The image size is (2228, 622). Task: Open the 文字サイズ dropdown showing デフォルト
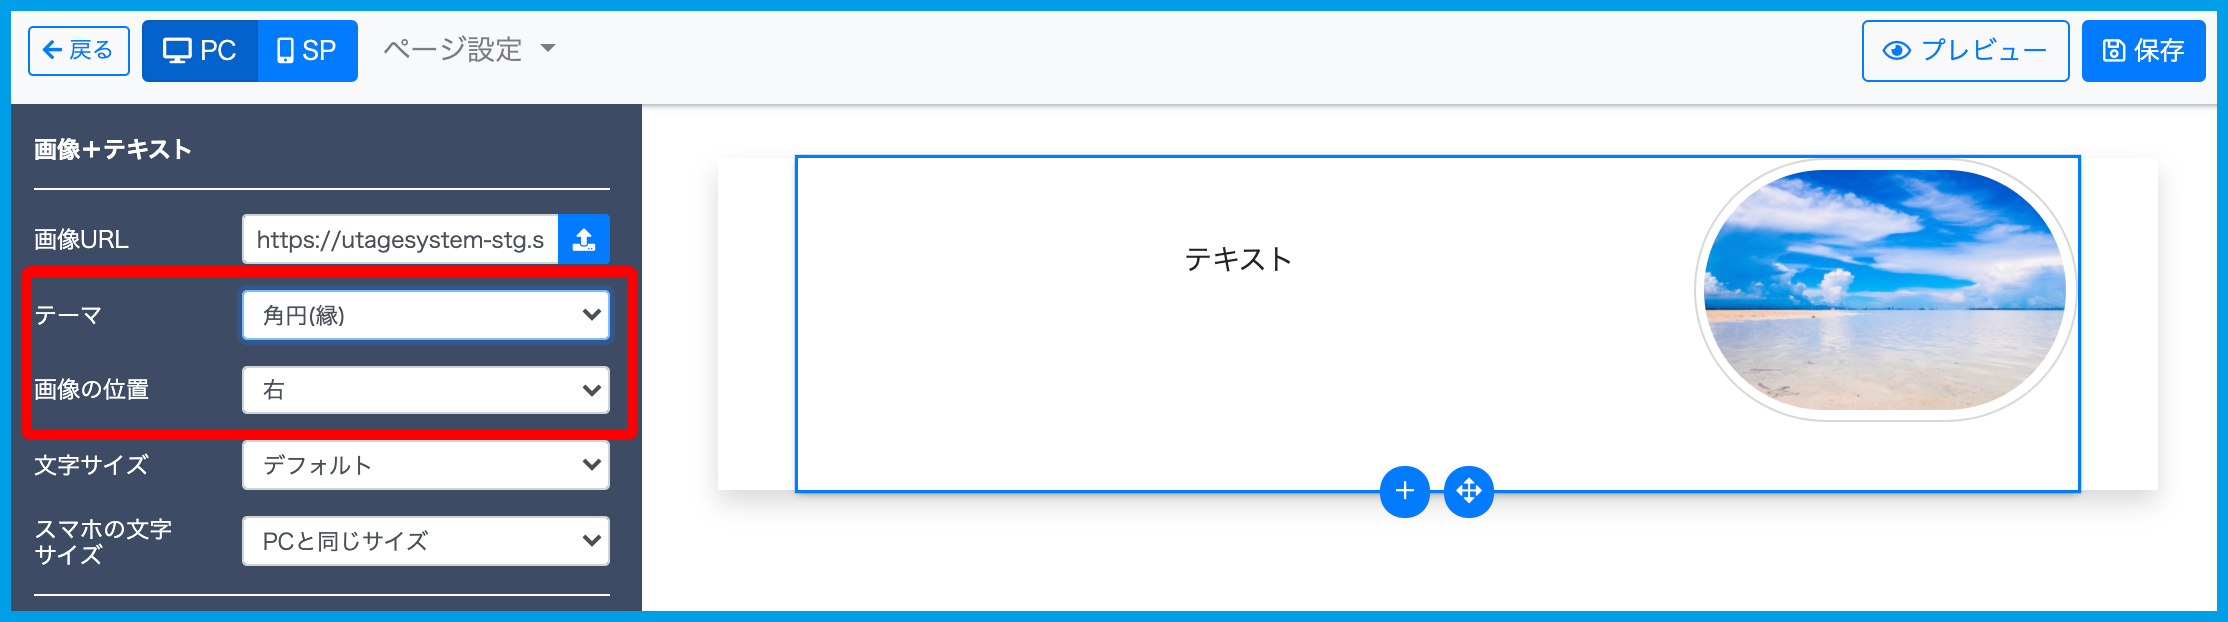coord(425,465)
